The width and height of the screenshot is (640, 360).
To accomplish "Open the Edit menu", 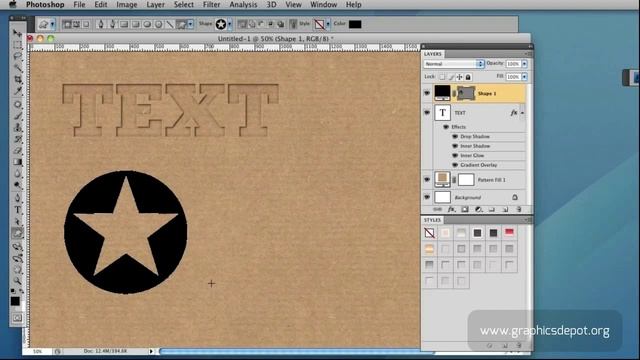I will click(x=100, y=4).
